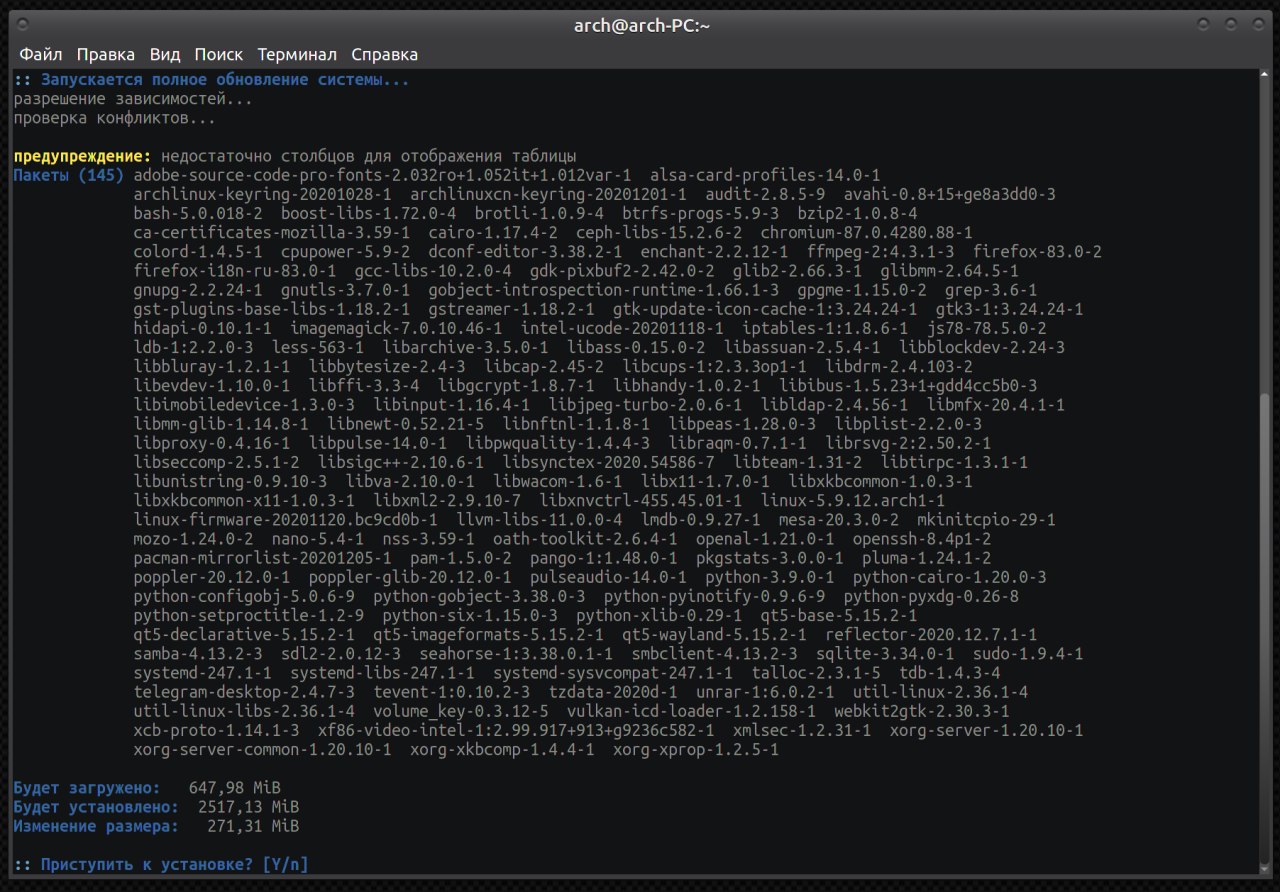1280x892 pixels.
Task: Click the value "2517,13 MiB"
Action: pyautogui.click(x=249, y=807)
